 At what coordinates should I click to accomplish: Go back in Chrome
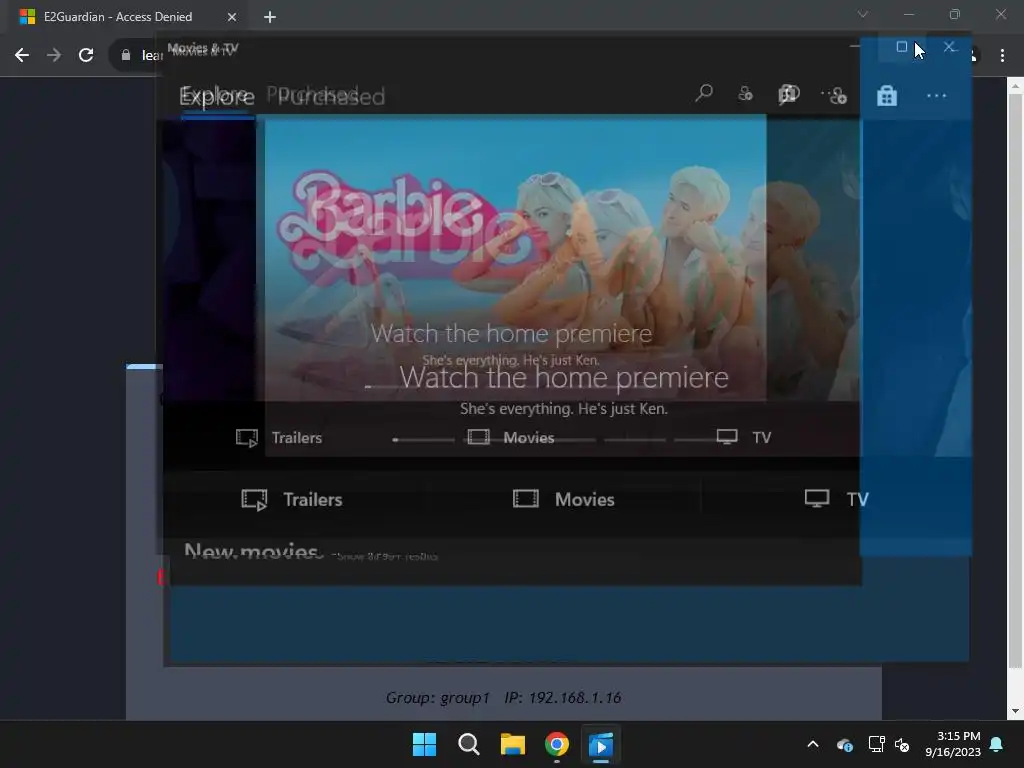[22, 55]
